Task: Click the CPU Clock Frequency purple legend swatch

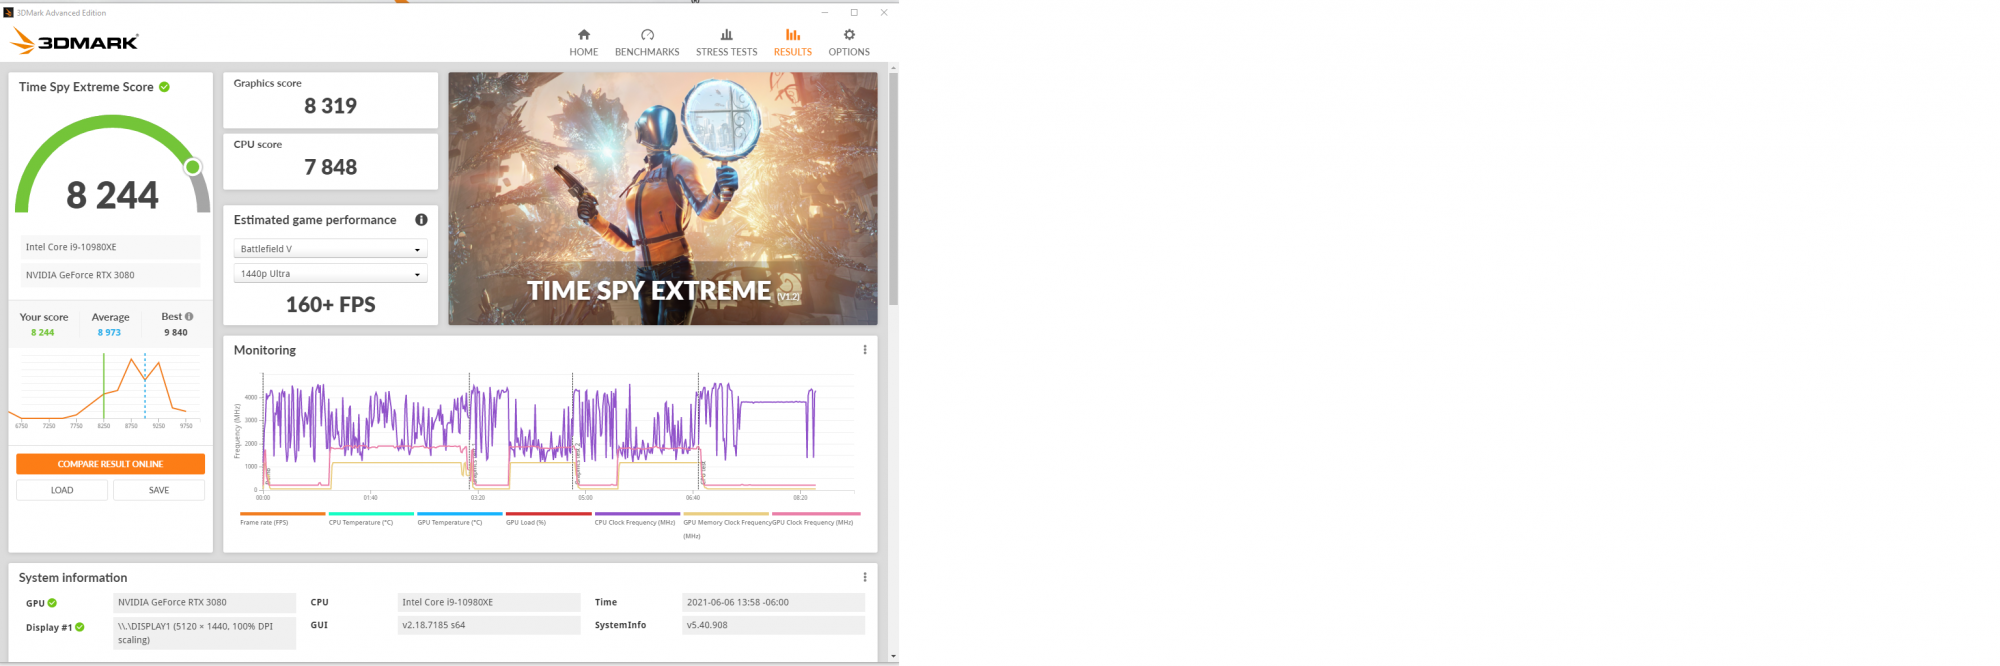Action: pos(637,514)
